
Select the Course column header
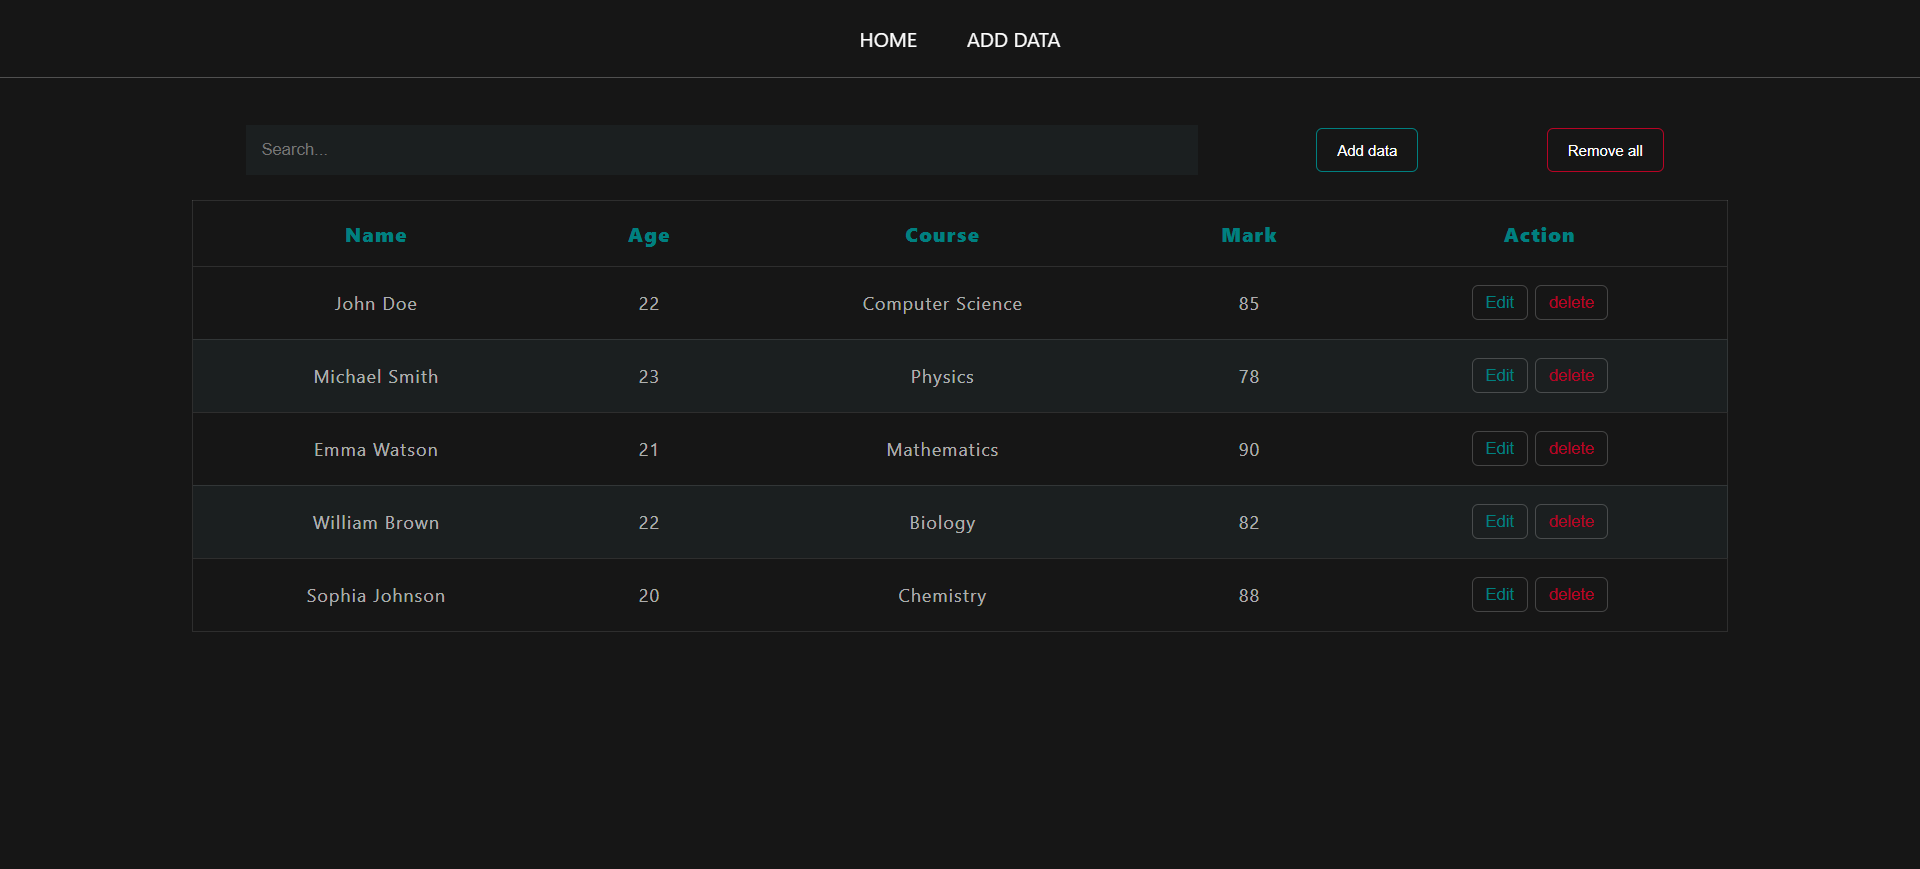tap(942, 235)
